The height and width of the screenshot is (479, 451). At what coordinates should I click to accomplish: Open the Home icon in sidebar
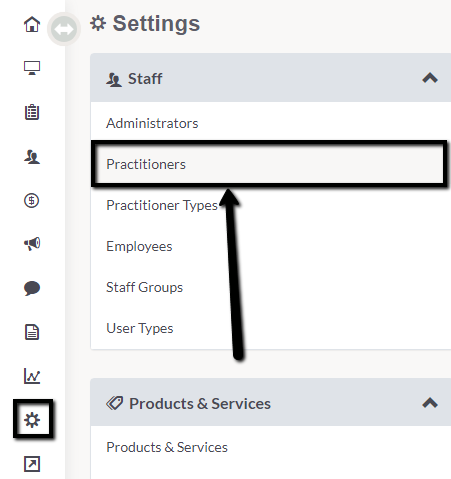tap(32, 24)
